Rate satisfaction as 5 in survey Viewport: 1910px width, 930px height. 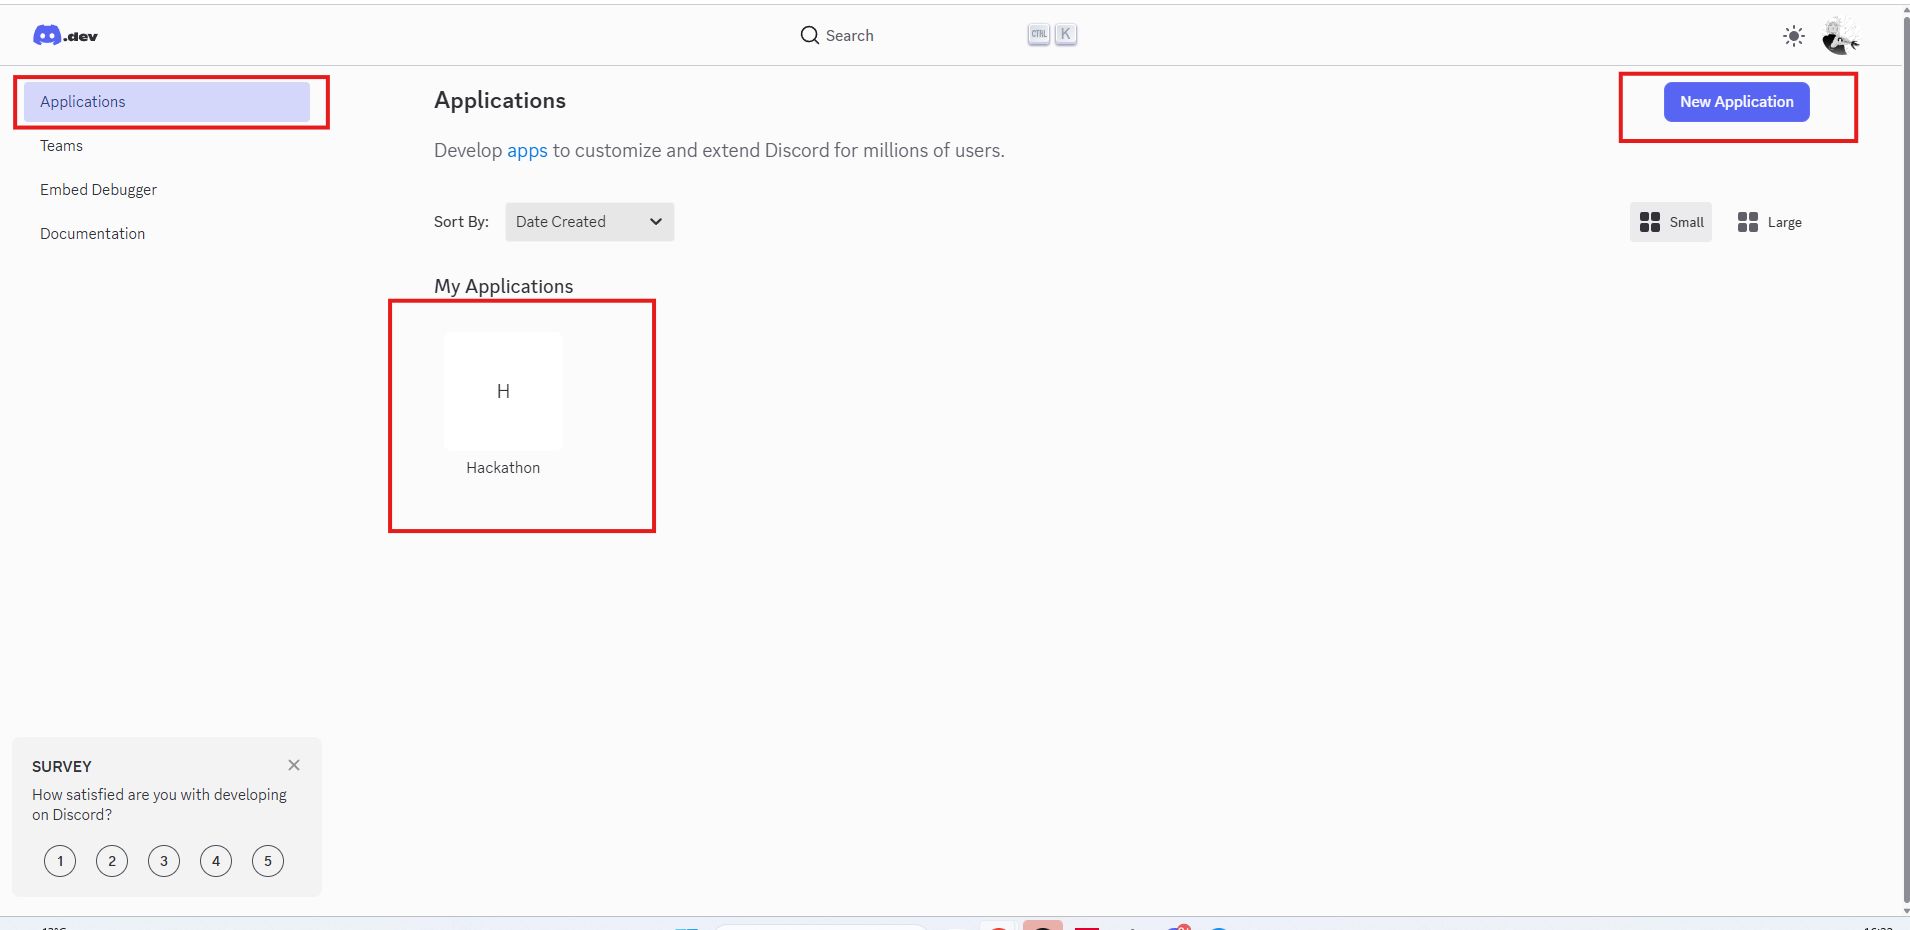[x=268, y=861]
